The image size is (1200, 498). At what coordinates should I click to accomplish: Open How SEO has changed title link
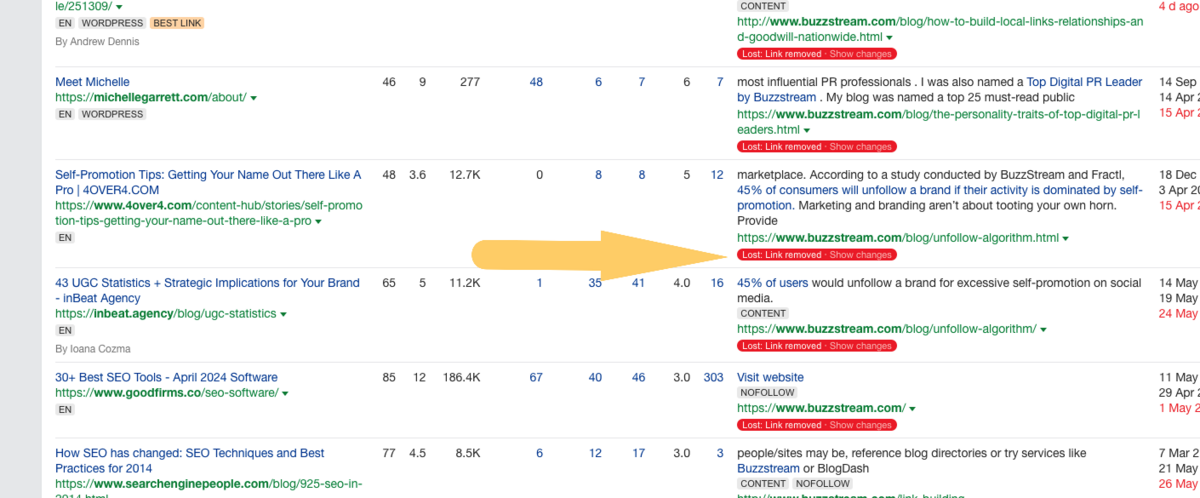[190, 461]
